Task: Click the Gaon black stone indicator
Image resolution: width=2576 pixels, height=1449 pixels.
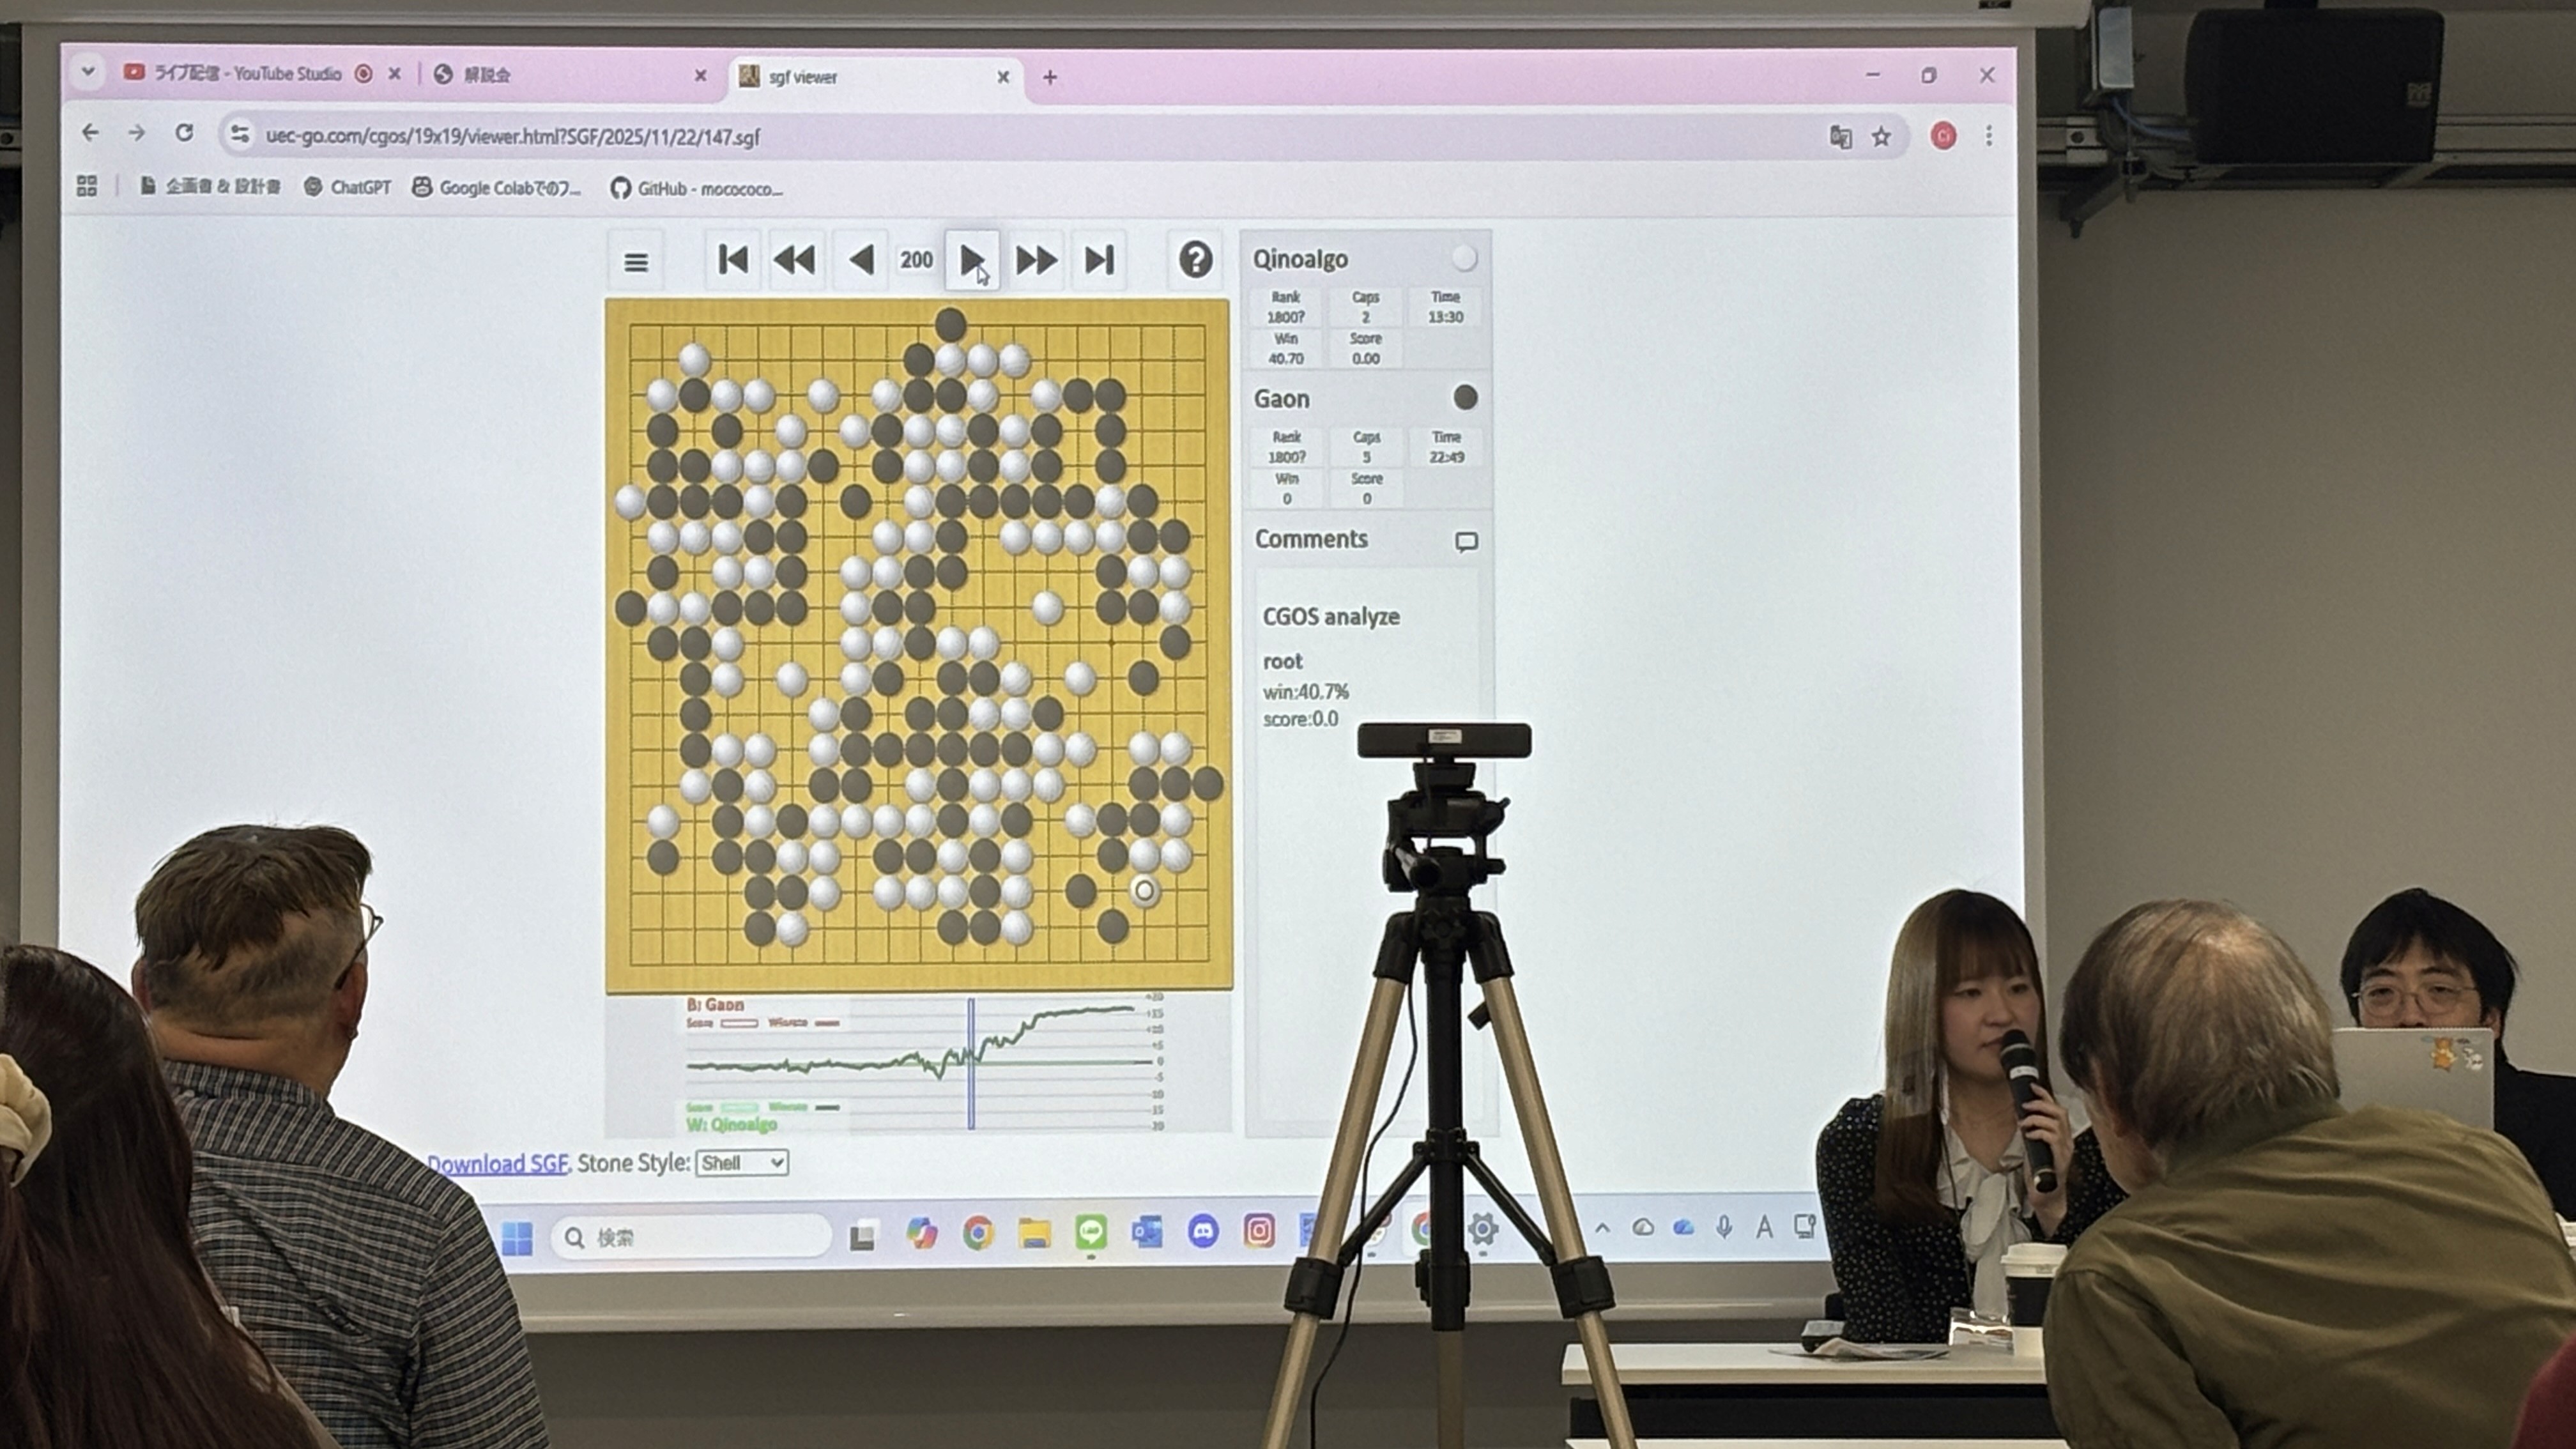Action: 1465,398
